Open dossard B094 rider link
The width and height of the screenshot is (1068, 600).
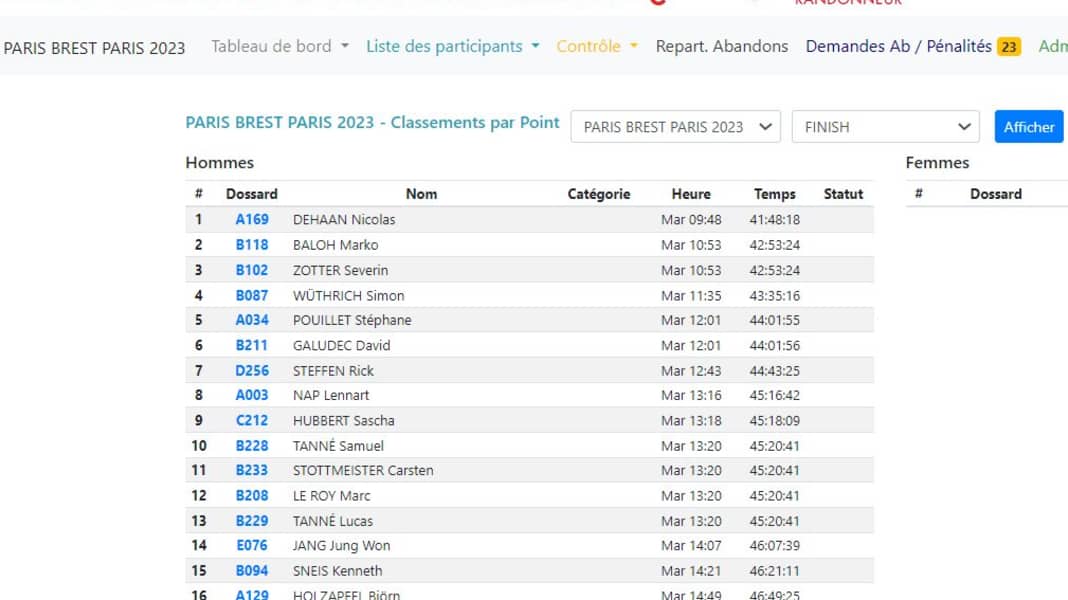point(252,570)
